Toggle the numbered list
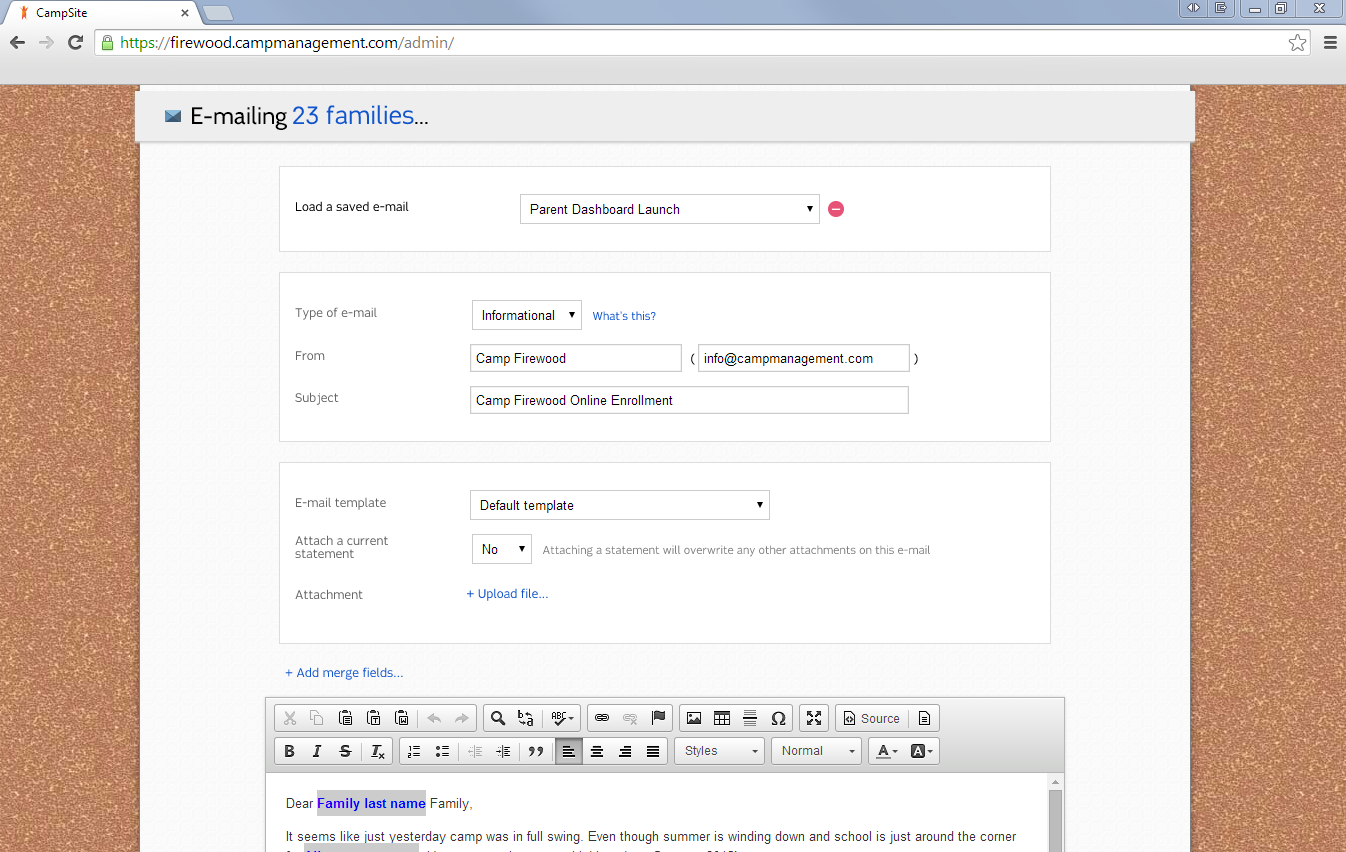1346x852 pixels. point(414,751)
